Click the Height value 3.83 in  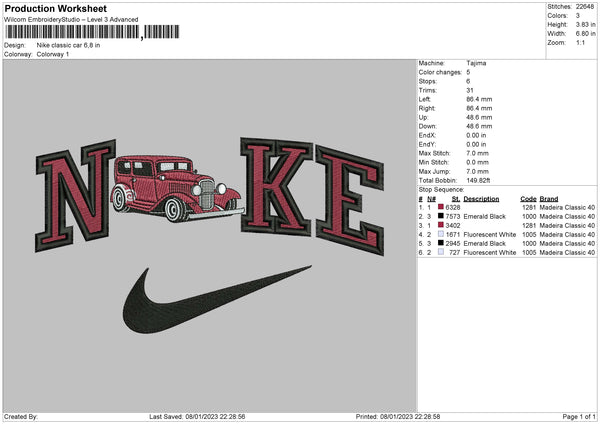(585, 24)
